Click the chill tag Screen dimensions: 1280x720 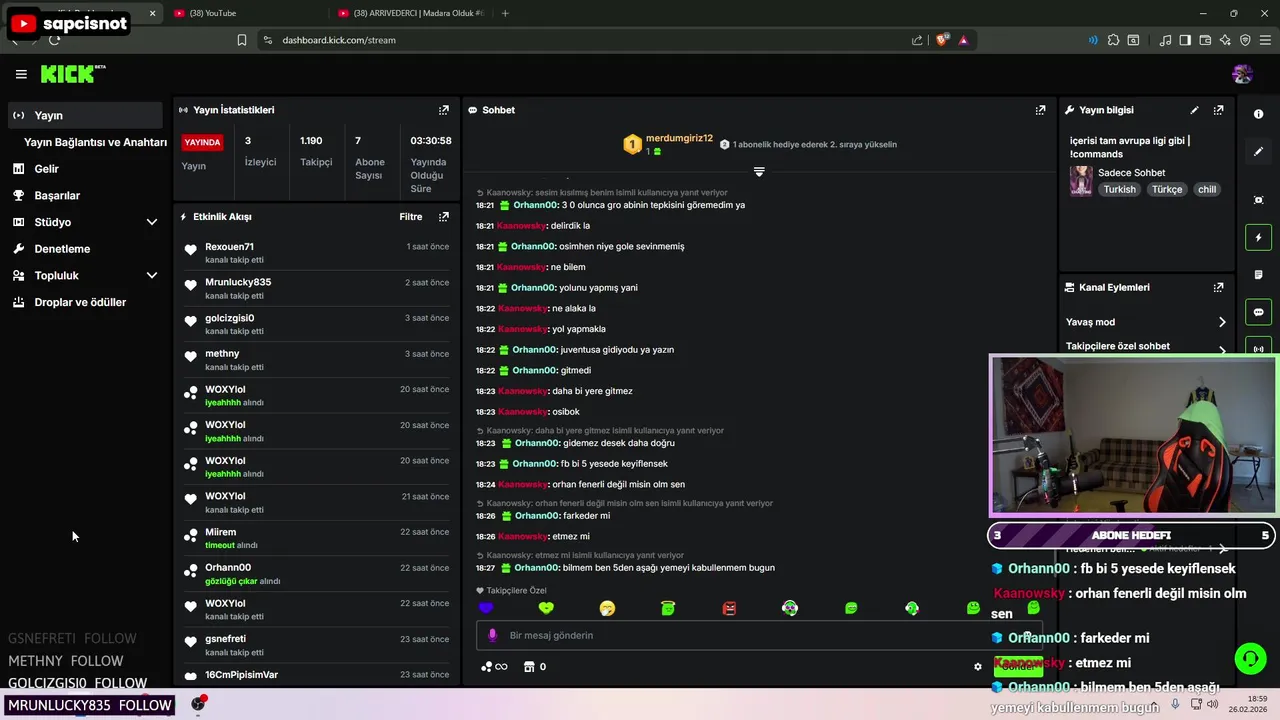point(1207,189)
